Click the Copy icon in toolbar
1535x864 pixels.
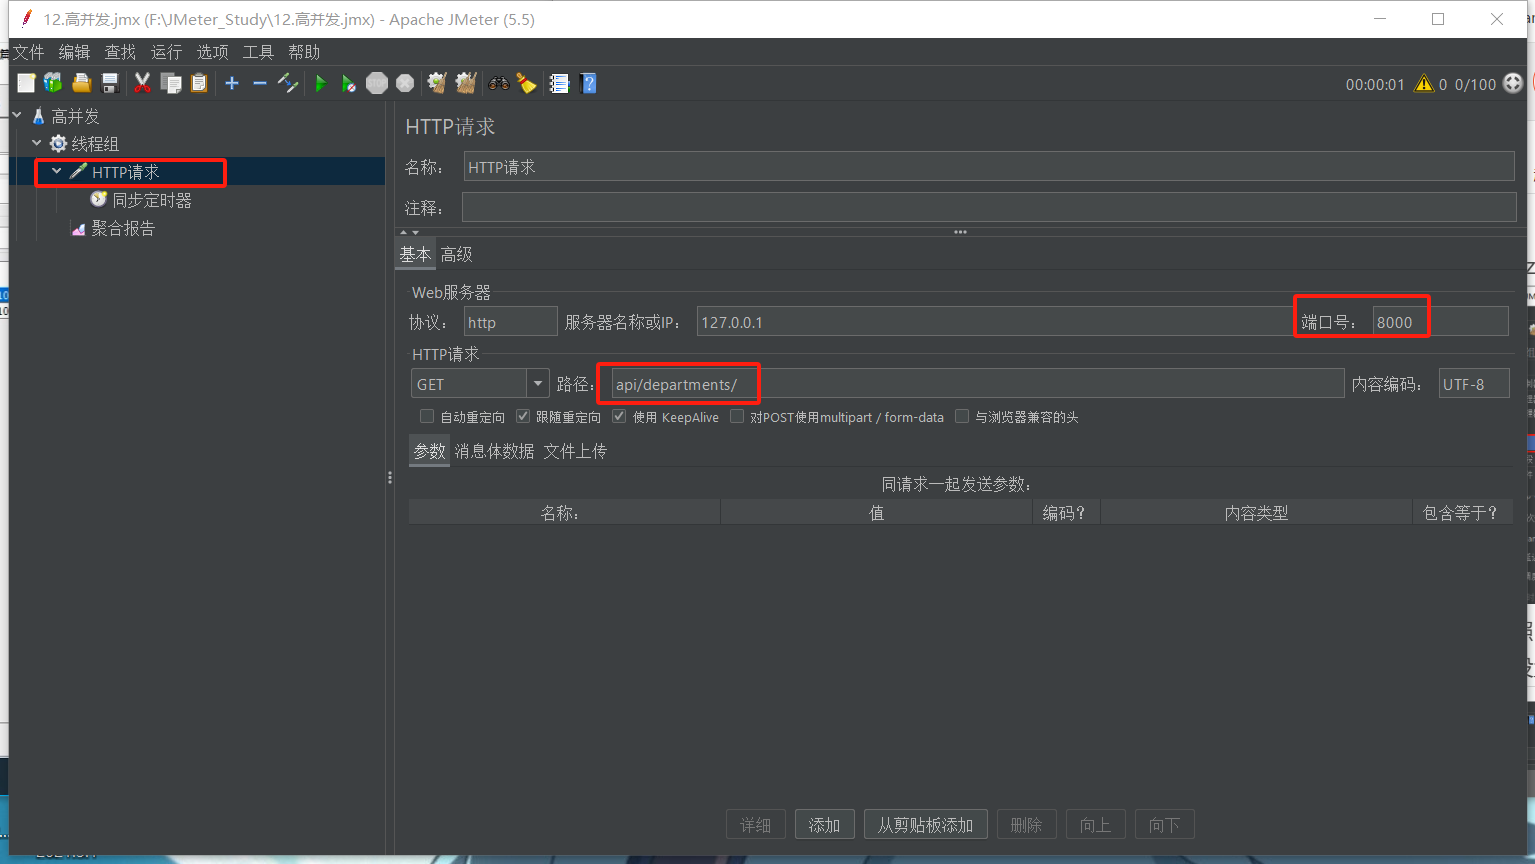point(171,83)
